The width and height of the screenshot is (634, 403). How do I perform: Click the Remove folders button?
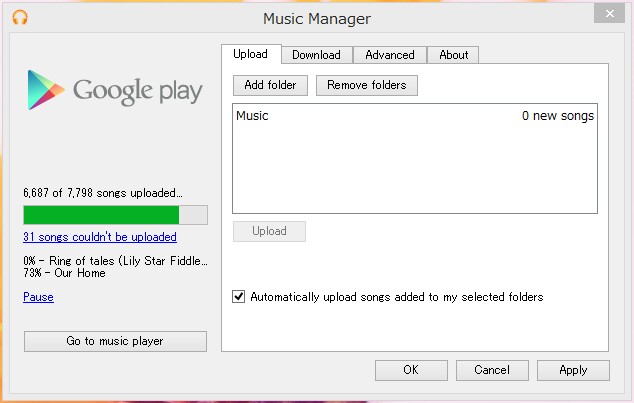pyautogui.click(x=367, y=85)
